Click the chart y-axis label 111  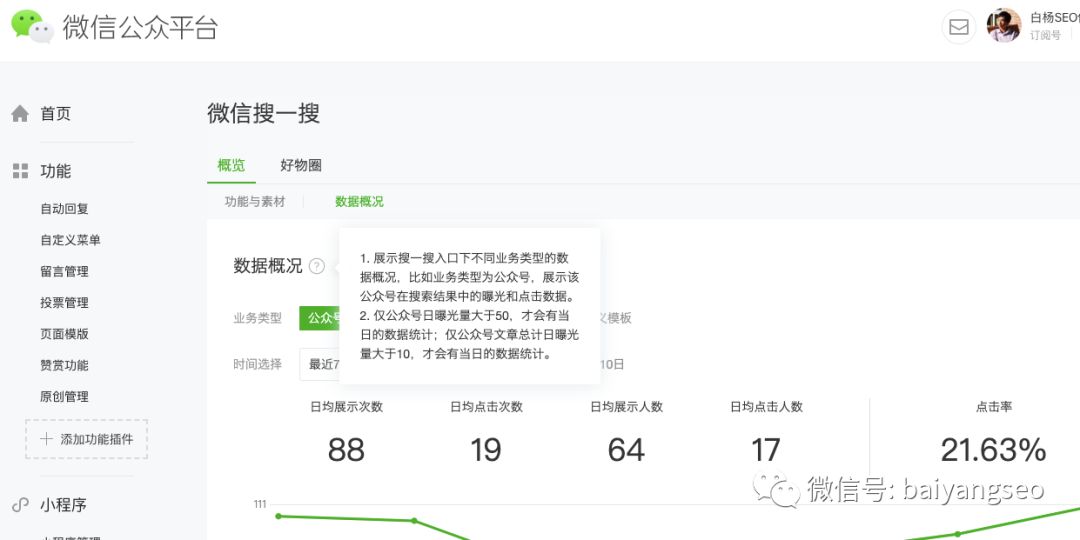260,504
